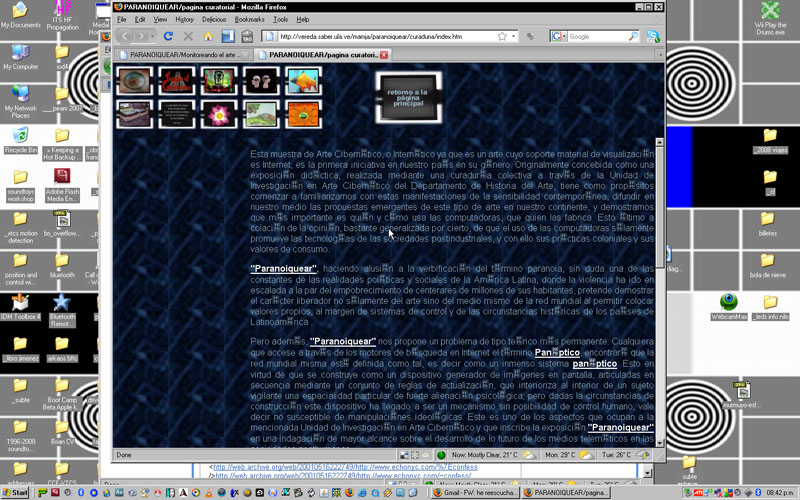Open 'Wii Play the Drums.exe' desktop icon
The height and width of the screenshot is (500, 800).
[x=770, y=18]
